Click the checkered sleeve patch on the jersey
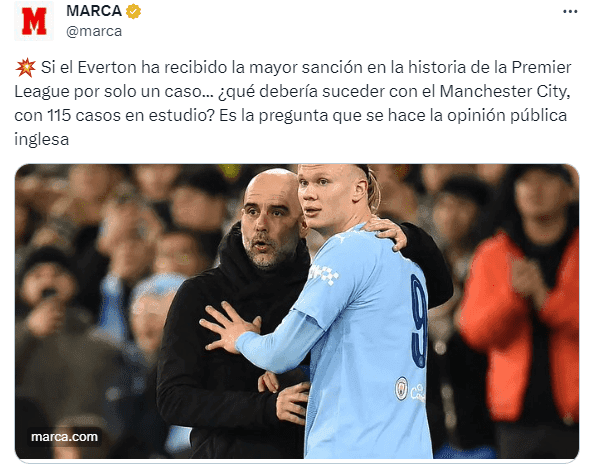The width and height of the screenshot is (593, 470). 324,274
